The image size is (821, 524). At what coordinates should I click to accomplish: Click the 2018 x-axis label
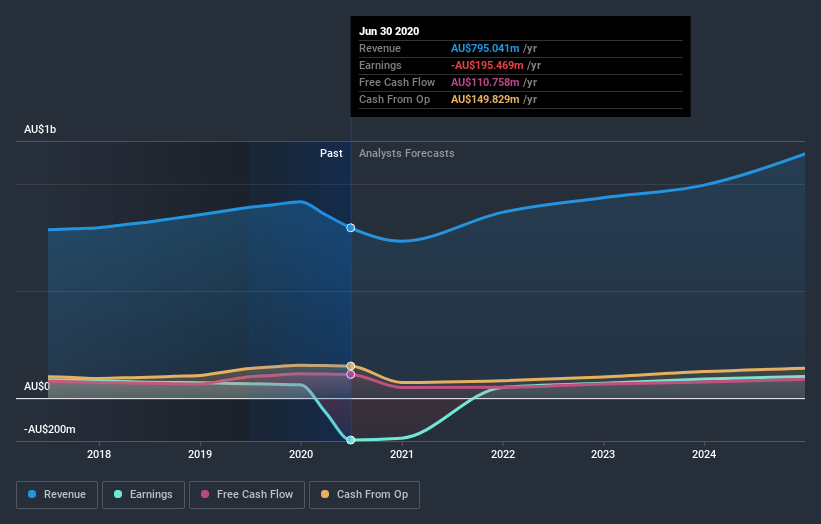pyautogui.click(x=99, y=454)
